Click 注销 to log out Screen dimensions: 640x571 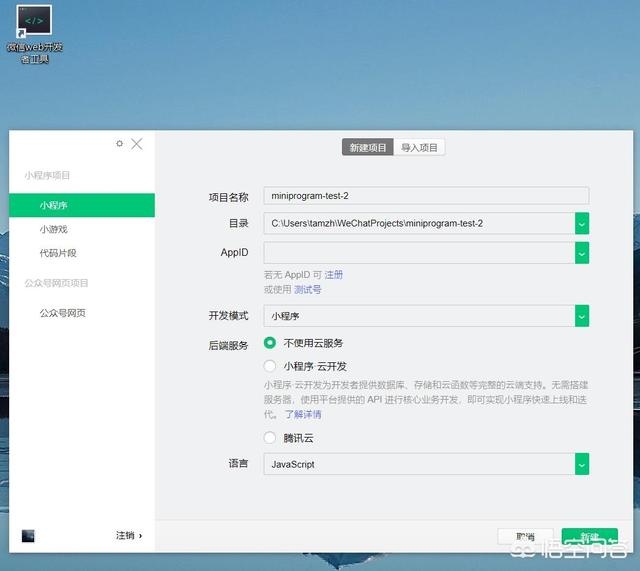(128, 536)
